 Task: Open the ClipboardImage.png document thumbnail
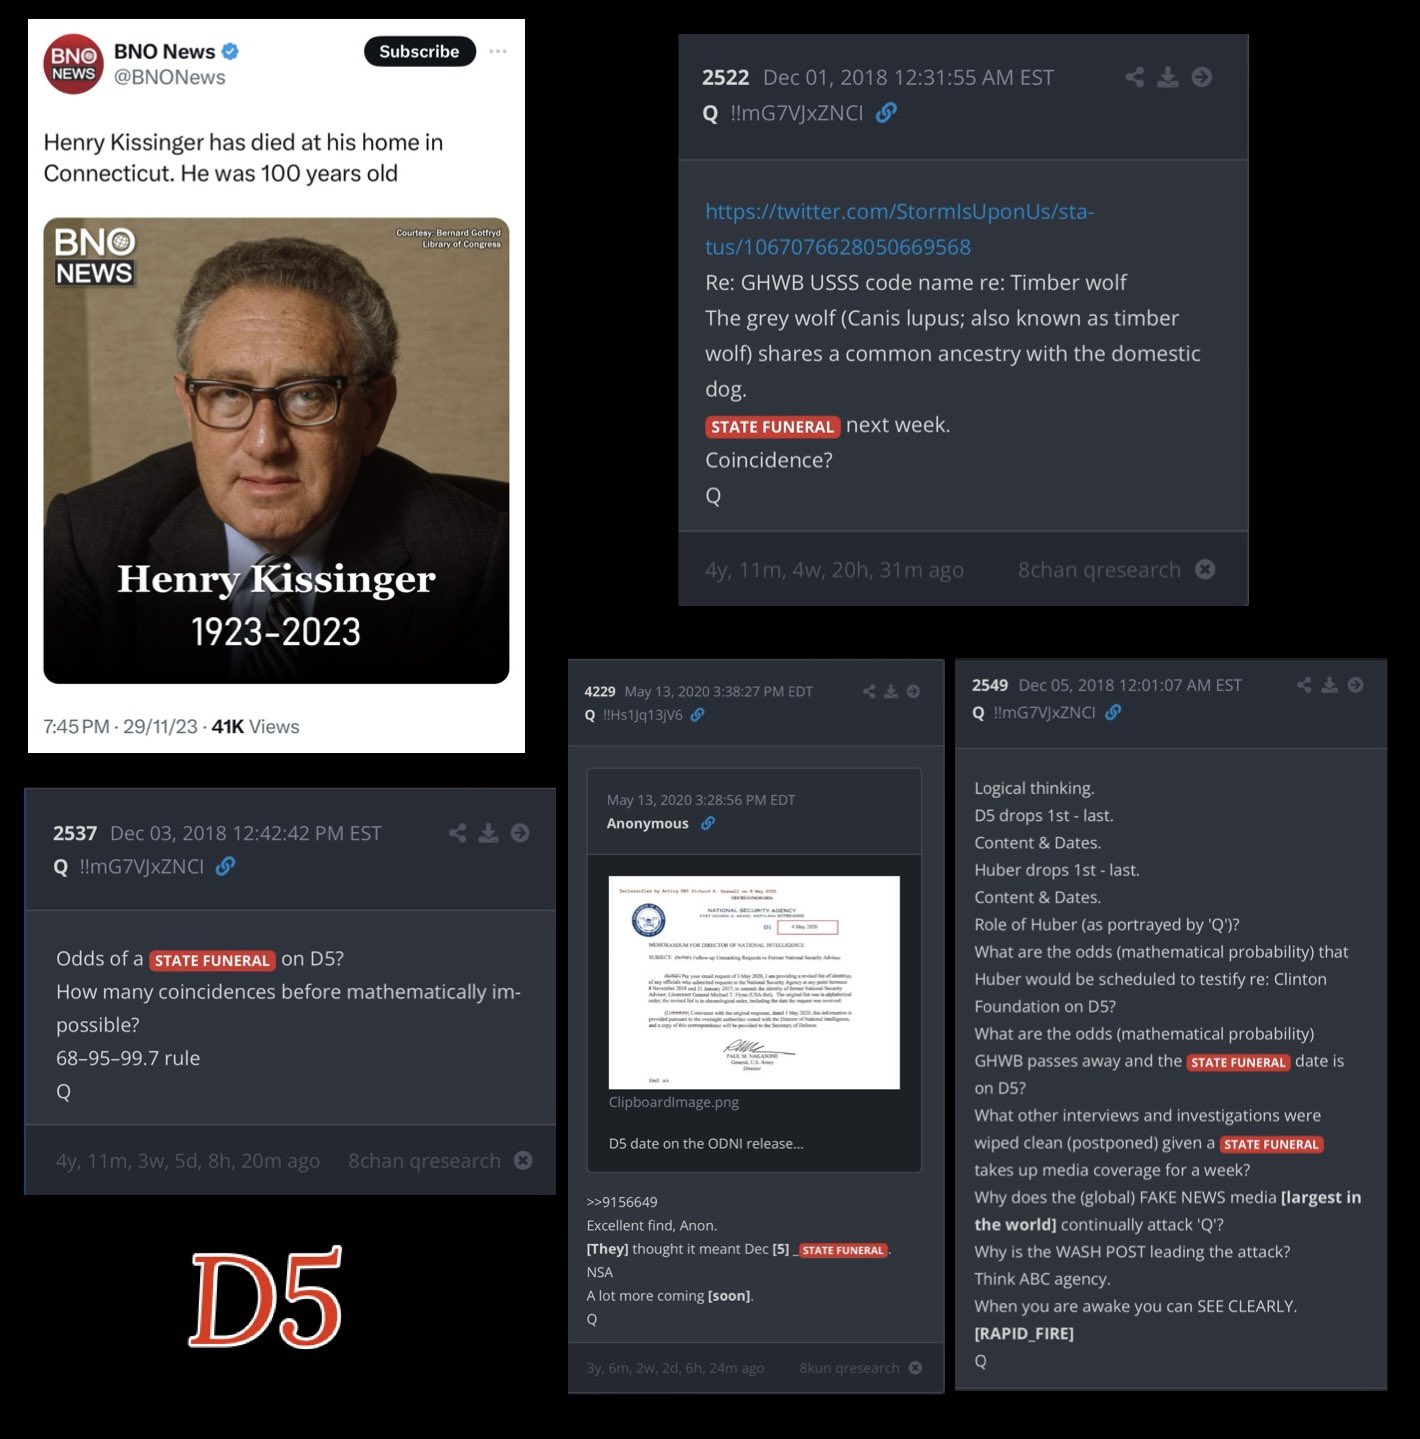pyautogui.click(x=754, y=982)
